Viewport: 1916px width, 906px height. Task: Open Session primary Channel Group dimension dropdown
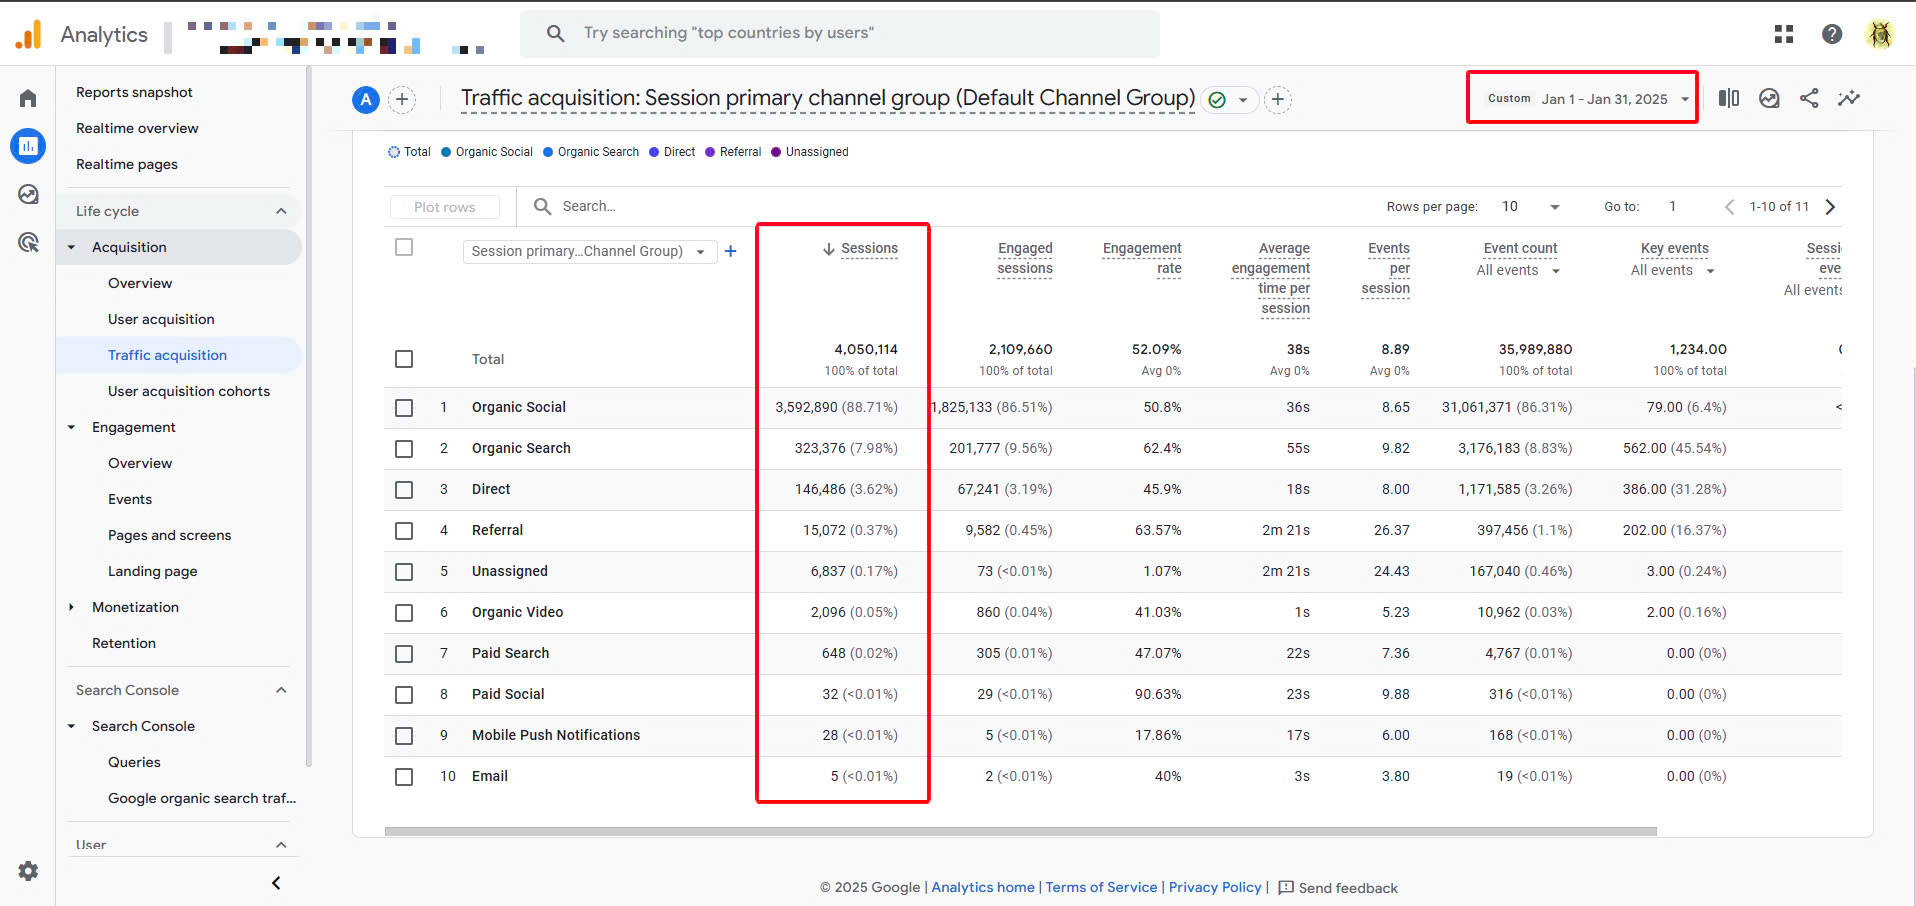pyautogui.click(x=589, y=251)
